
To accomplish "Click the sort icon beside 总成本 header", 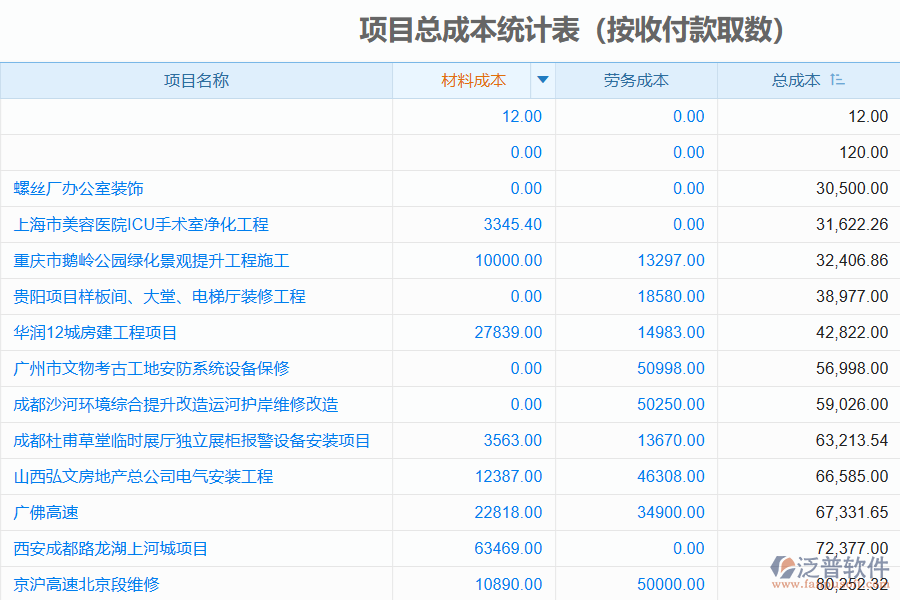I will (838, 81).
